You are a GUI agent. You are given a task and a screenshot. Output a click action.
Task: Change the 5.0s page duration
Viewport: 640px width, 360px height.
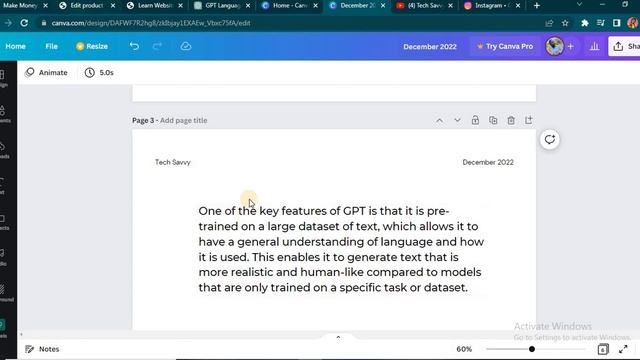pyautogui.click(x=99, y=73)
